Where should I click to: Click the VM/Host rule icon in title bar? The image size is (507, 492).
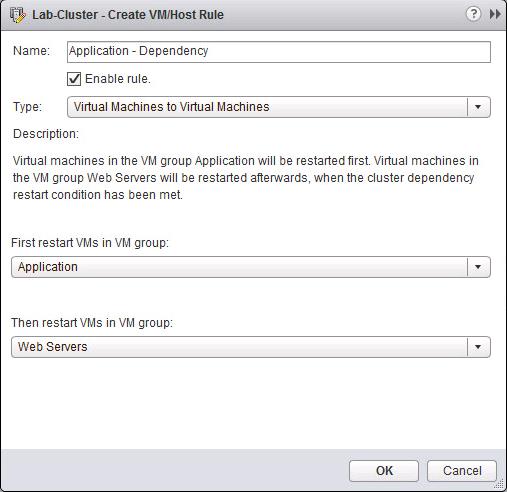pyautogui.click(x=18, y=15)
